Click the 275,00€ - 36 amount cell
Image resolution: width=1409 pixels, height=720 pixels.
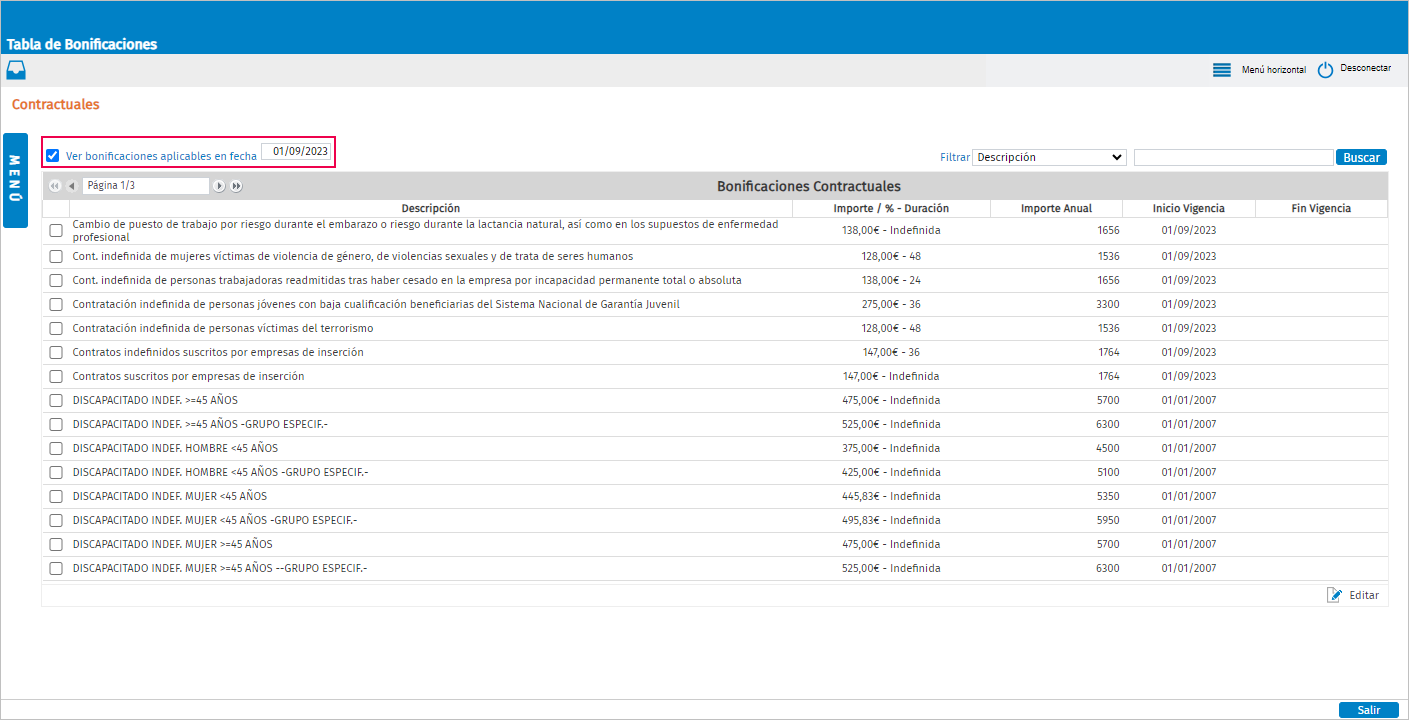tap(891, 305)
